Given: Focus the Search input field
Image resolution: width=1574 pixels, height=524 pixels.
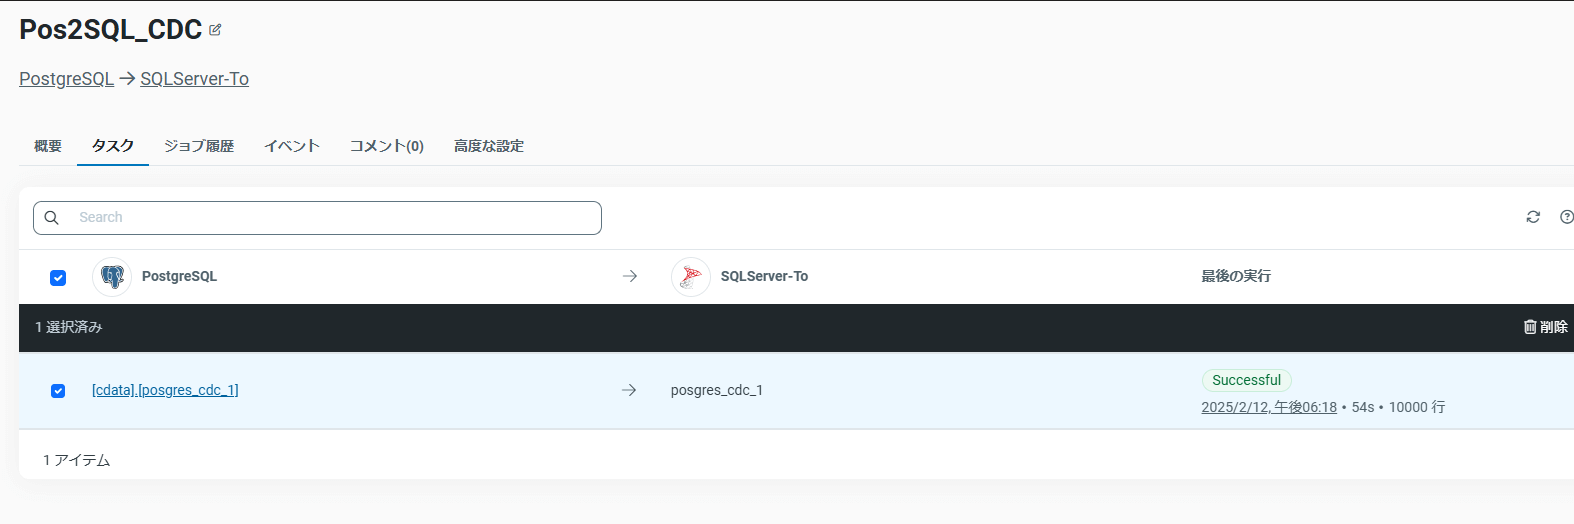Looking at the screenshot, I should 330,218.
